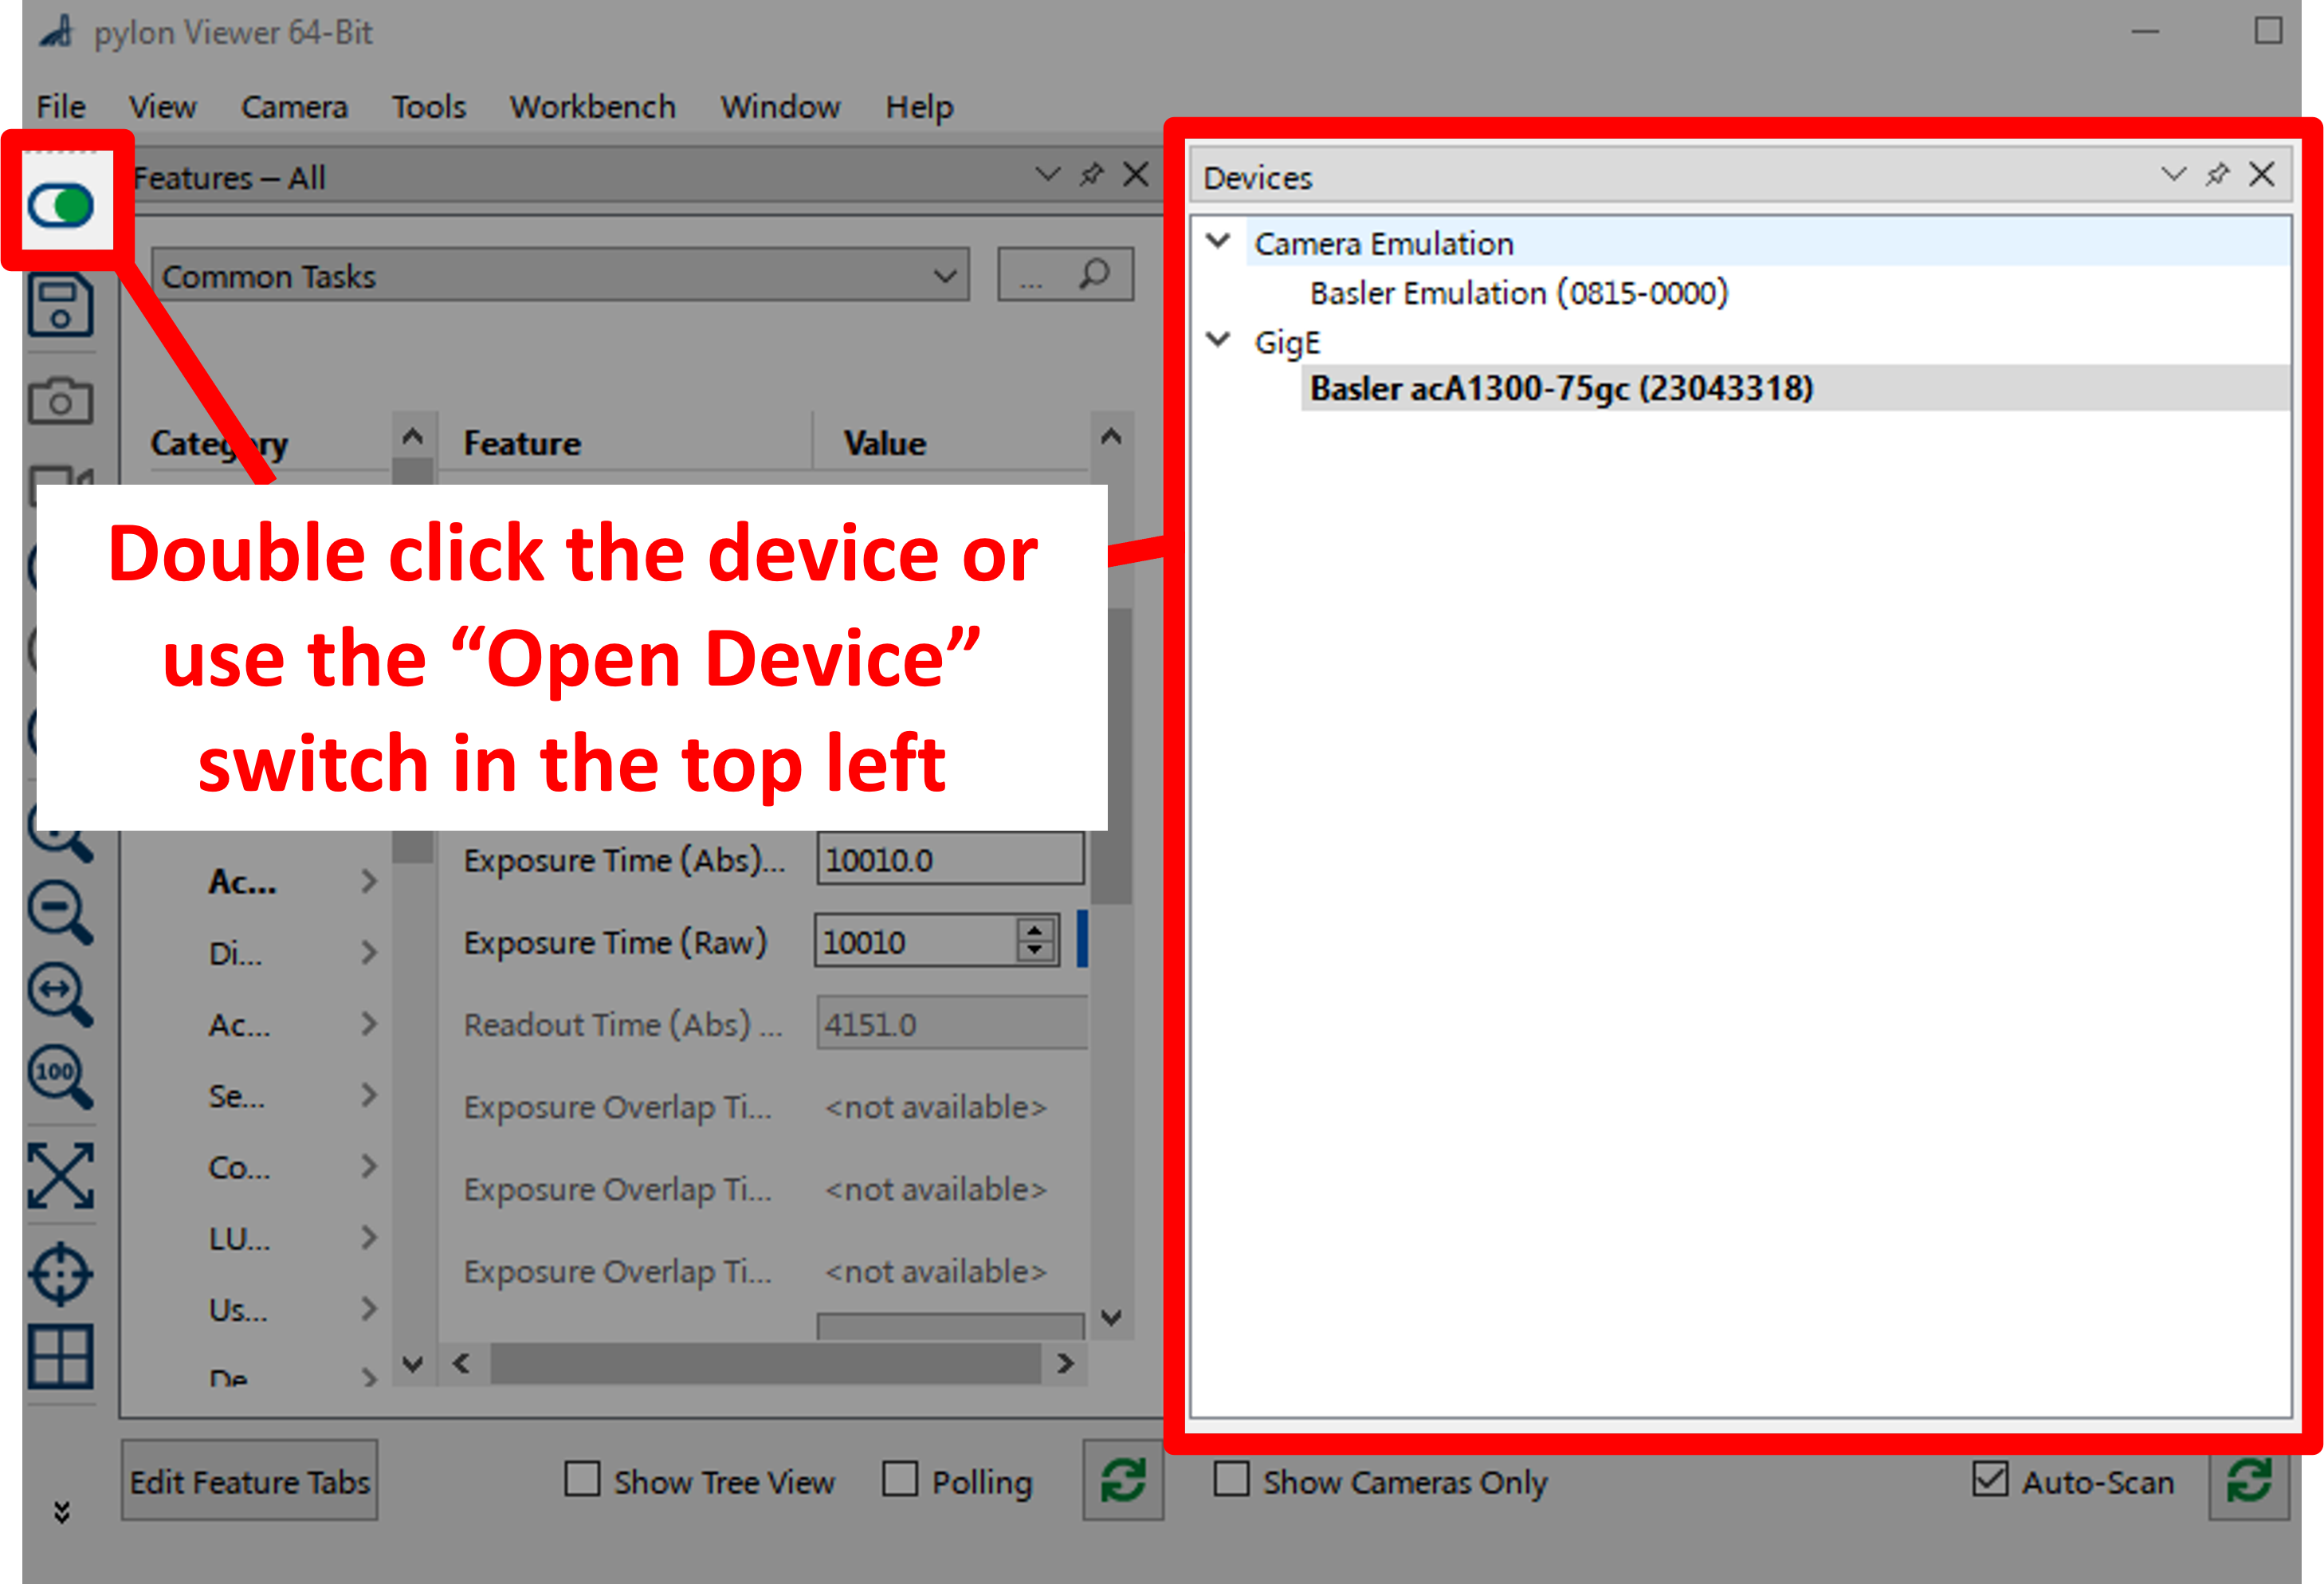Click the fit width zoom icon
Screen dimensions: 2324x1584
point(61,994)
